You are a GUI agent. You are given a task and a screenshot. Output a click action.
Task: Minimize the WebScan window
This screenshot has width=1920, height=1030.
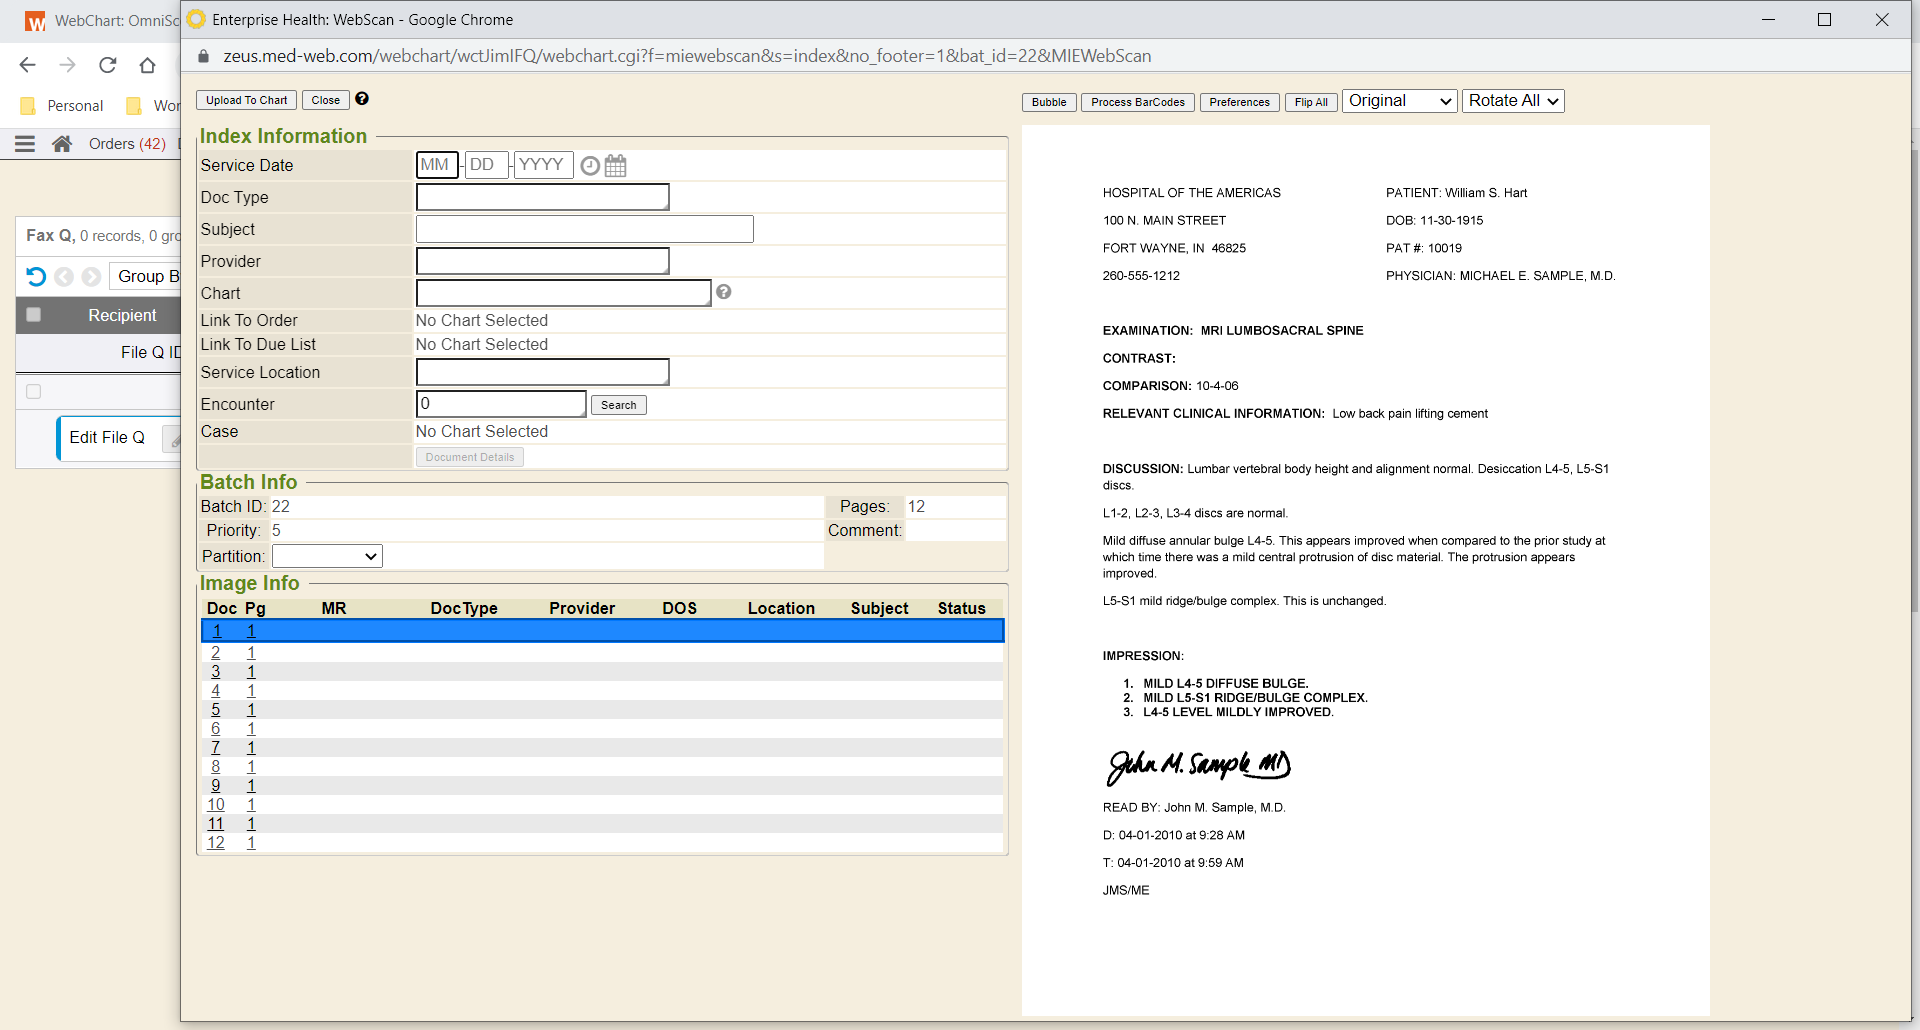point(1768,20)
